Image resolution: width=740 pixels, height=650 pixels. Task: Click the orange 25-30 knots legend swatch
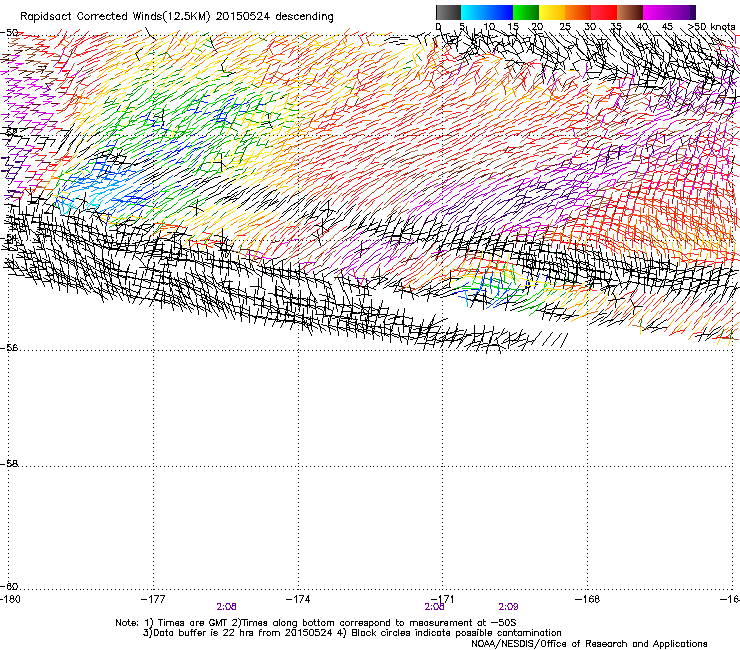click(578, 12)
